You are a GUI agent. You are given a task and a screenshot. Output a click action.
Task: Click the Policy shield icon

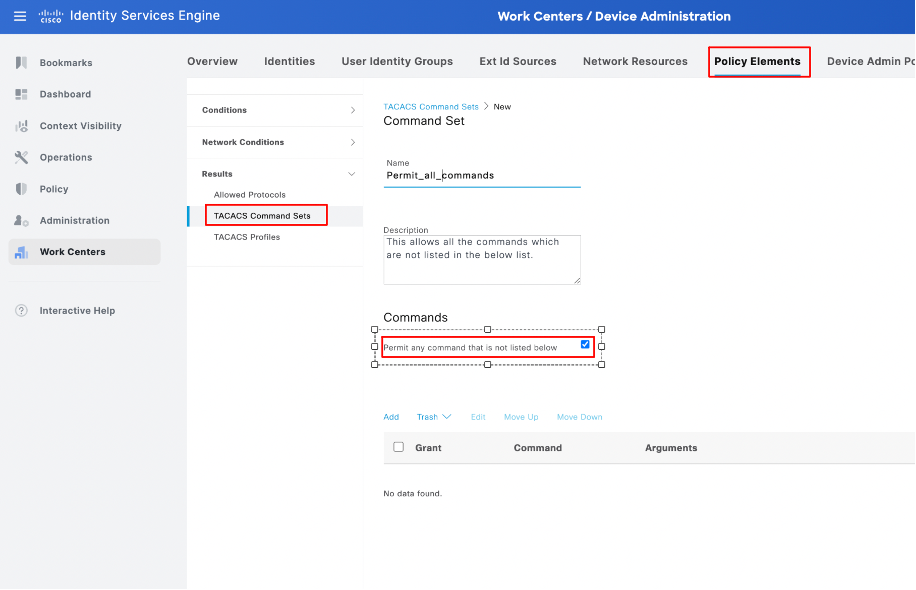pos(22,189)
